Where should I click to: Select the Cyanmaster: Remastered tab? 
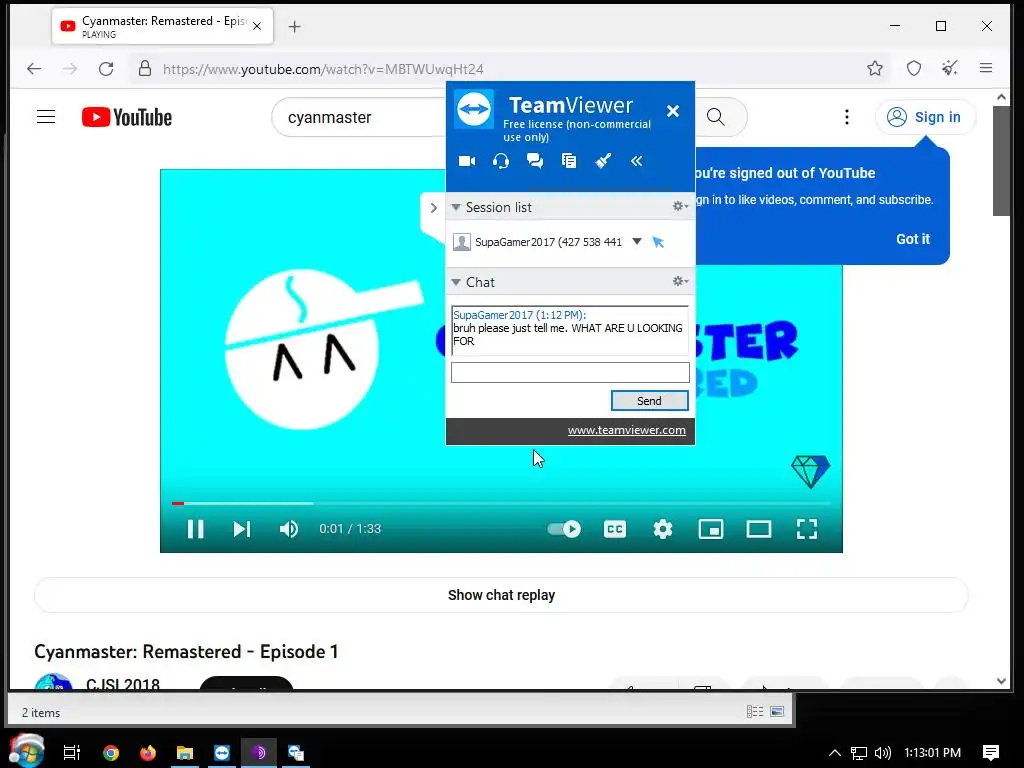pyautogui.click(x=163, y=27)
